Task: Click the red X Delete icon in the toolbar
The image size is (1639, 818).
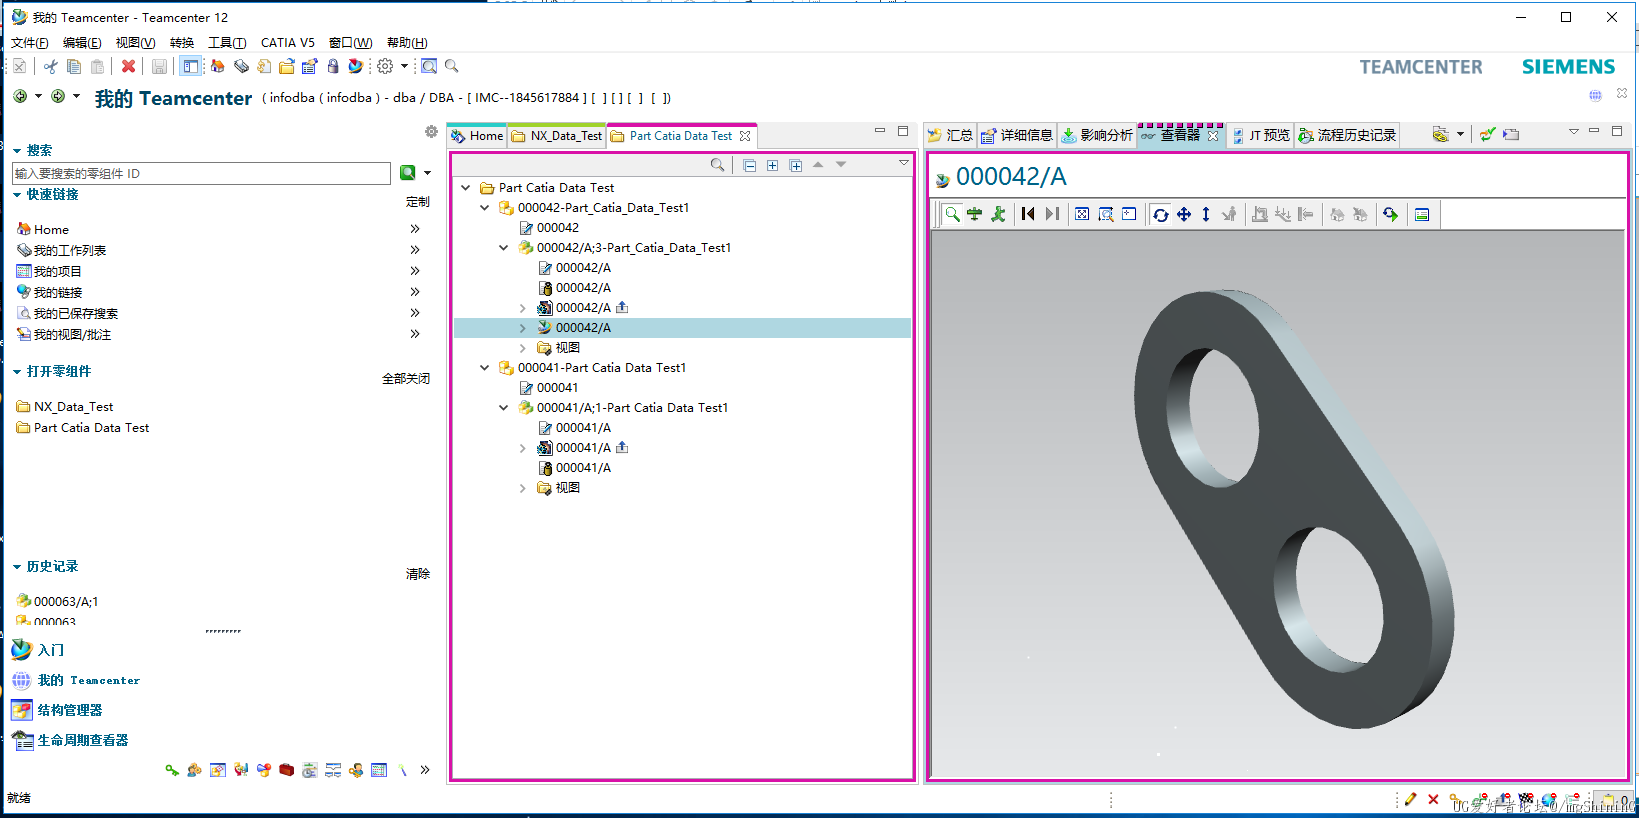Action: 128,66
